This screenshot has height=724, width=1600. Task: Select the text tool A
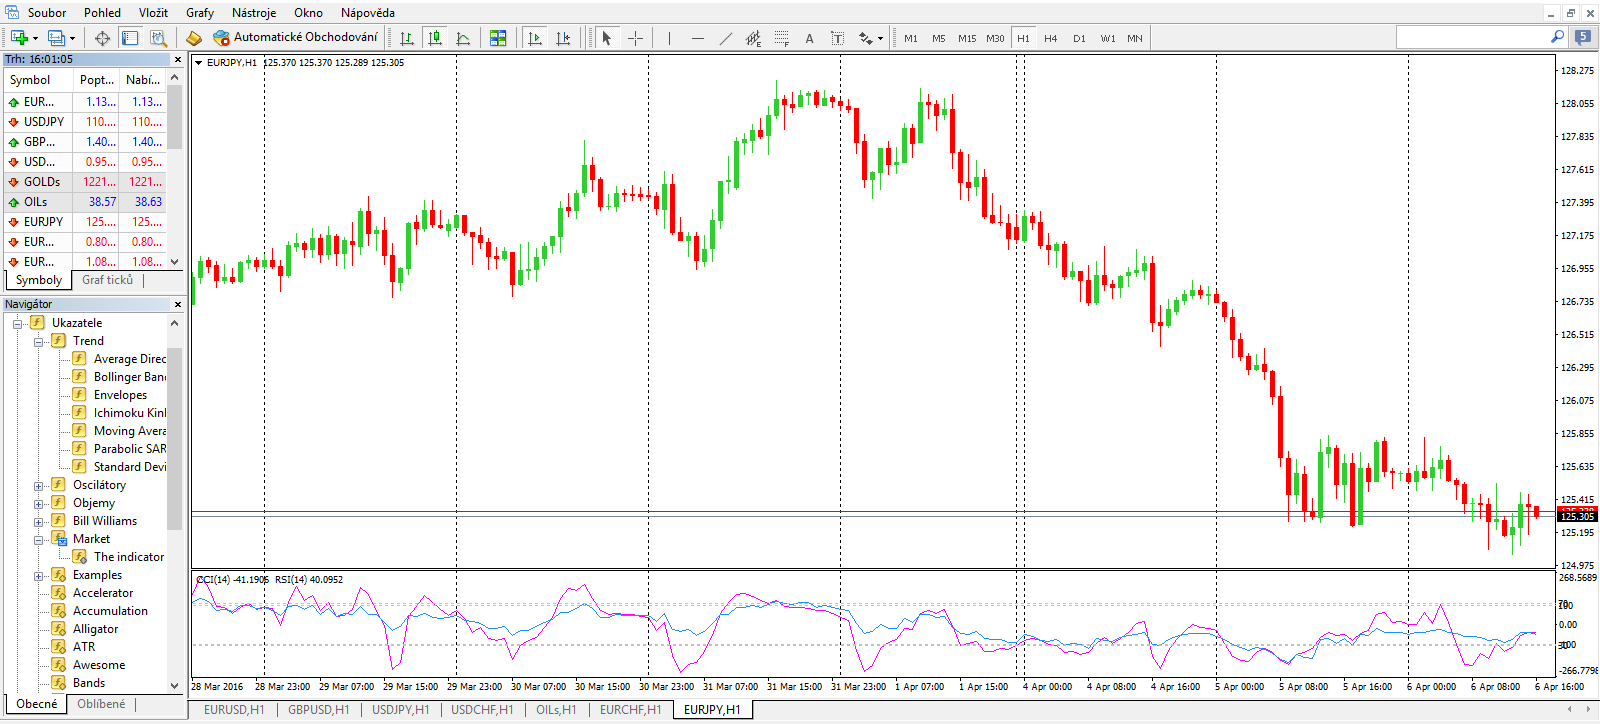click(809, 38)
